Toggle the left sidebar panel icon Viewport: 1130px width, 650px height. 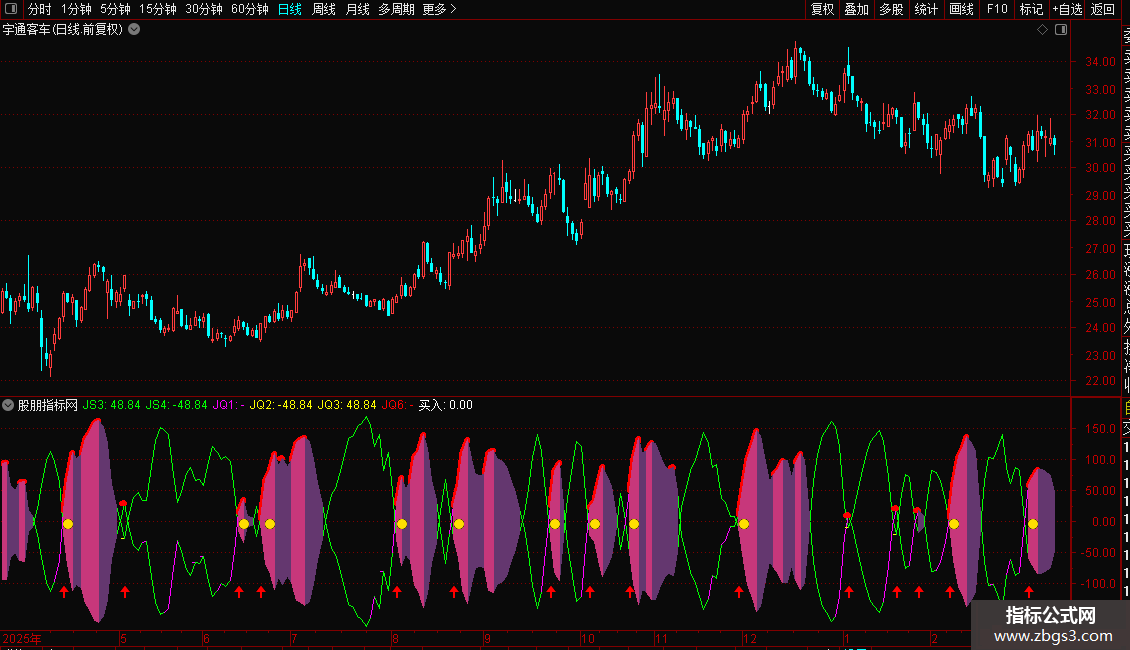tap(11, 9)
